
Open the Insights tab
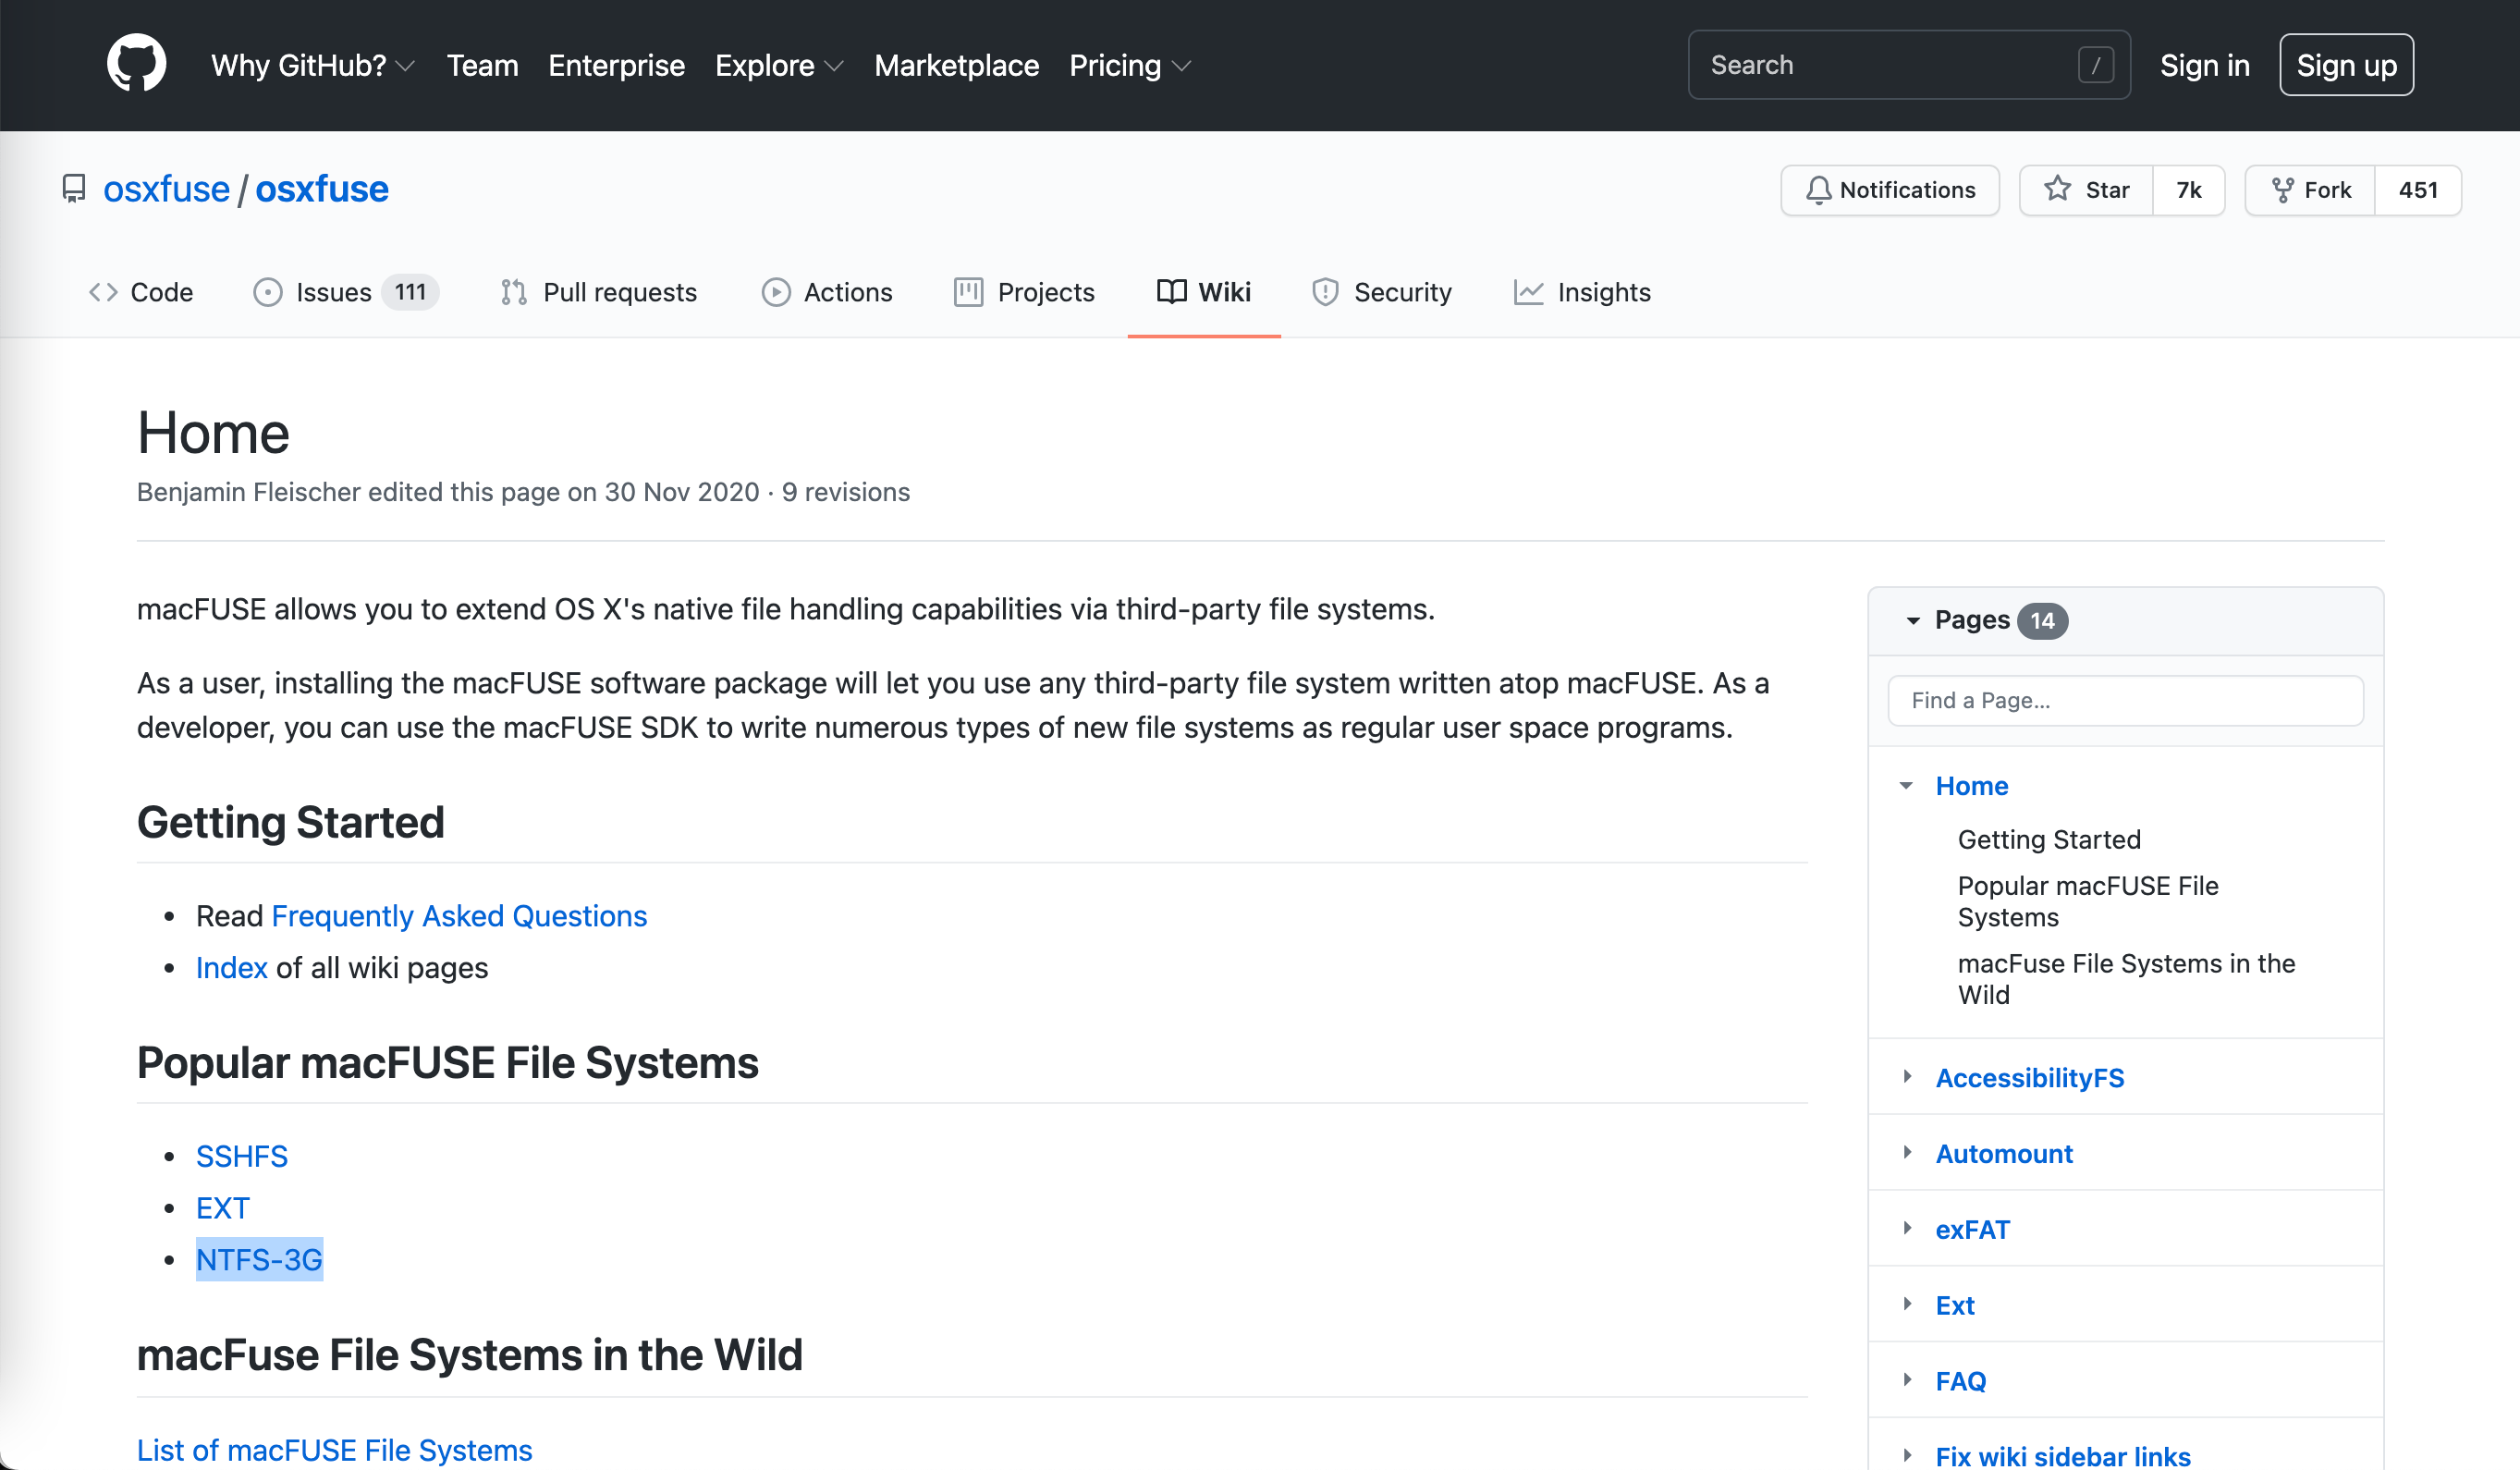pos(1582,292)
